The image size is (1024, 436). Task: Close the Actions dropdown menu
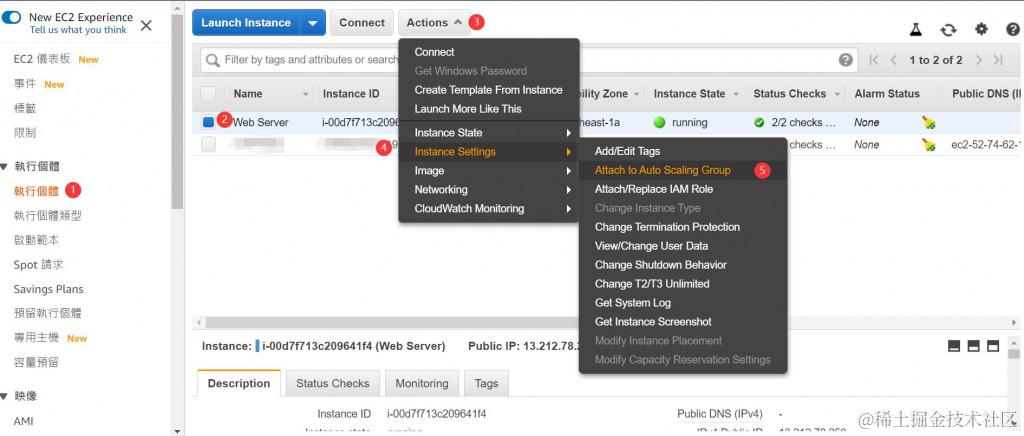(434, 23)
